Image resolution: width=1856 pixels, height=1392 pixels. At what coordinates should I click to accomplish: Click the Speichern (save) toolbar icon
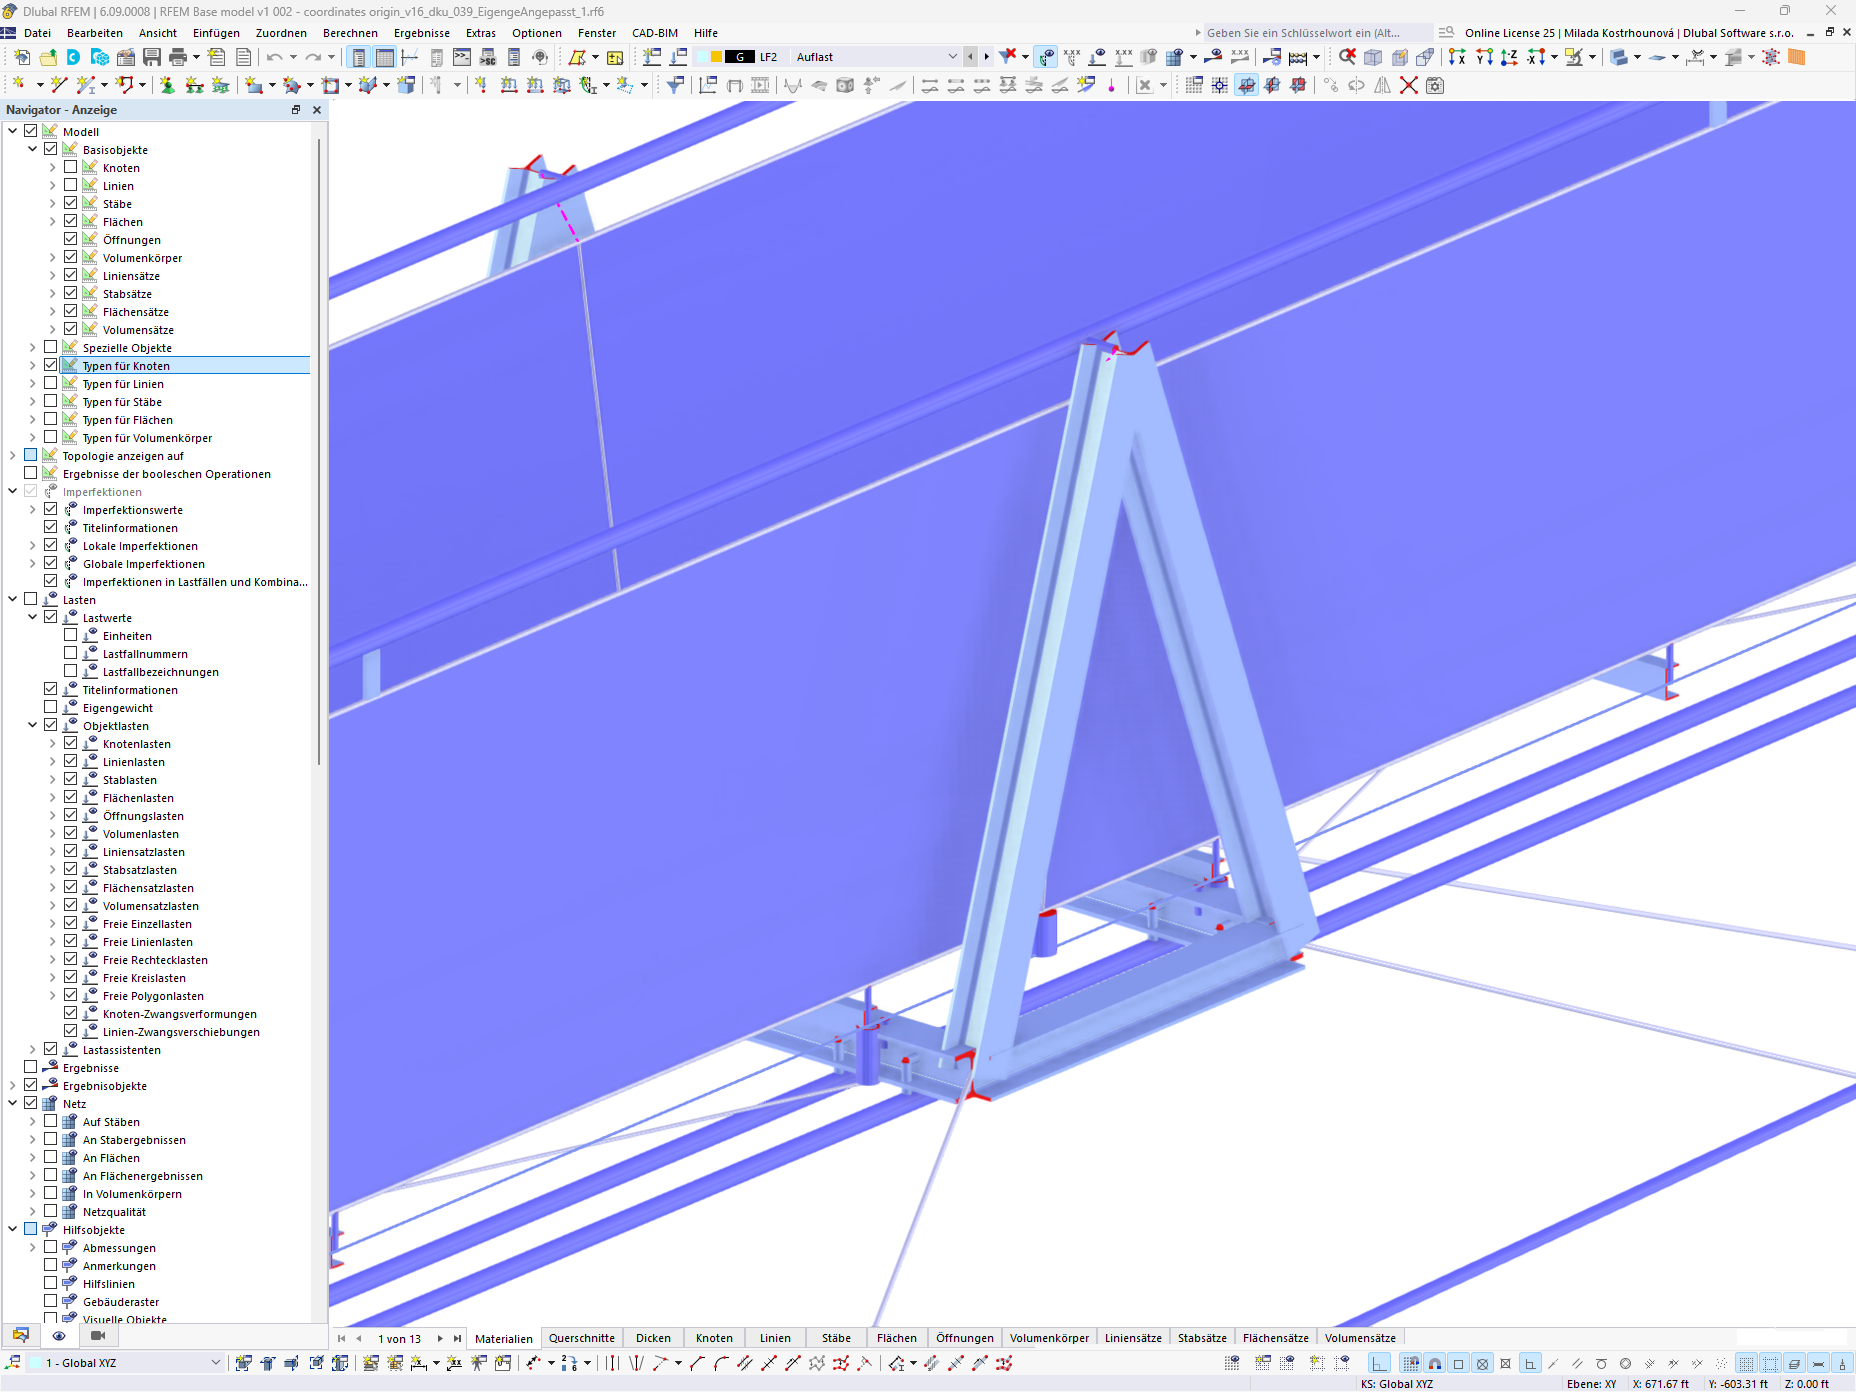pyautogui.click(x=151, y=57)
